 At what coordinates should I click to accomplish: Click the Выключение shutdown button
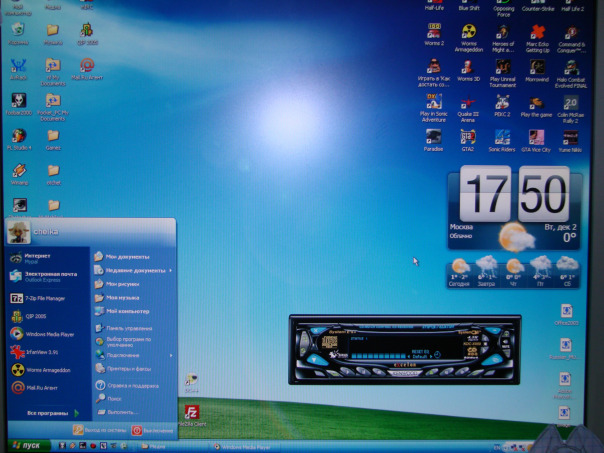[x=152, y=430]
